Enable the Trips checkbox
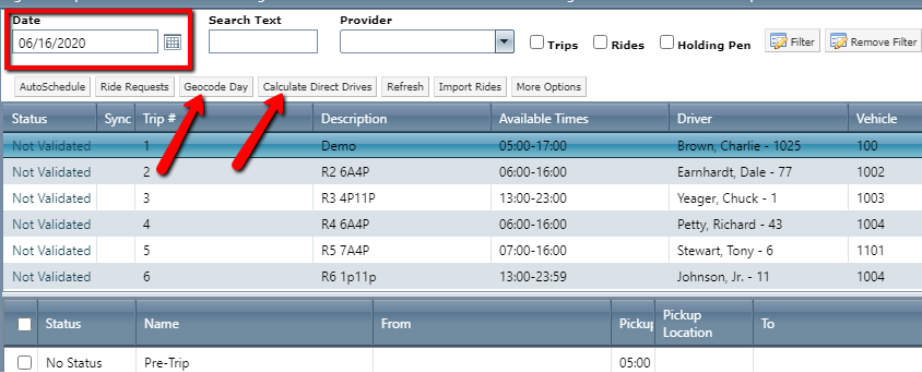The height and width of the screenshot is (372, 922). point(536,43)
